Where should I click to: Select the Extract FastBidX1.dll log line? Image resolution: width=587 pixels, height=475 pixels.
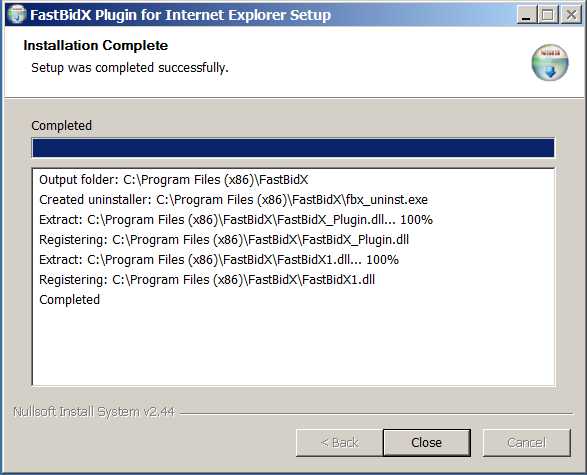(219, 259)
